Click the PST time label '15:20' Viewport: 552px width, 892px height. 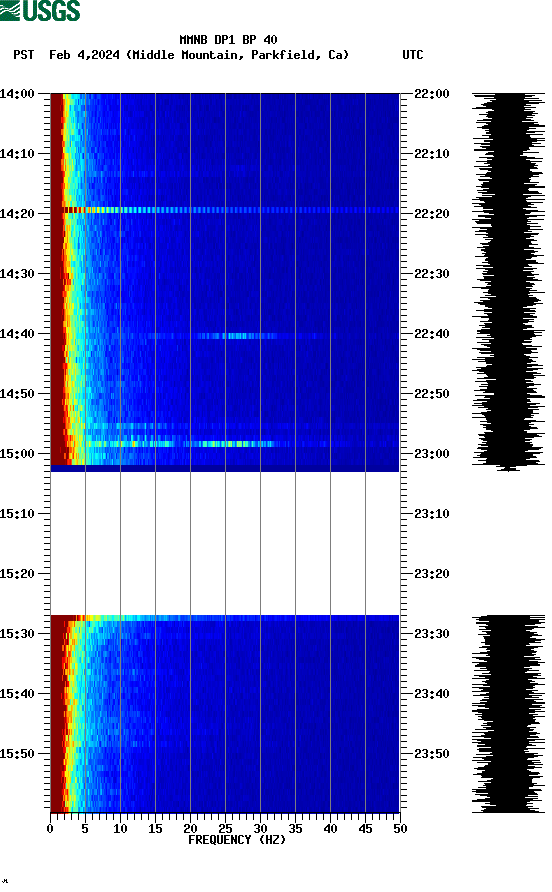(17, 574)
